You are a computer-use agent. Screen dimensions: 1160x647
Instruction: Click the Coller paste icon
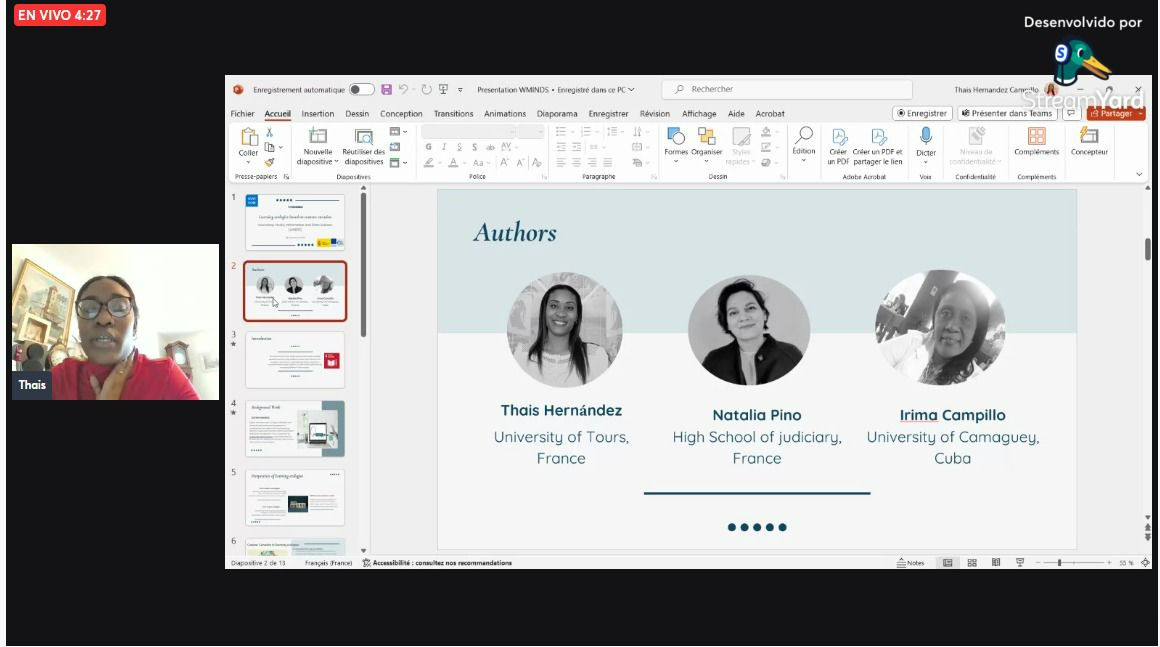coord(248,139)
